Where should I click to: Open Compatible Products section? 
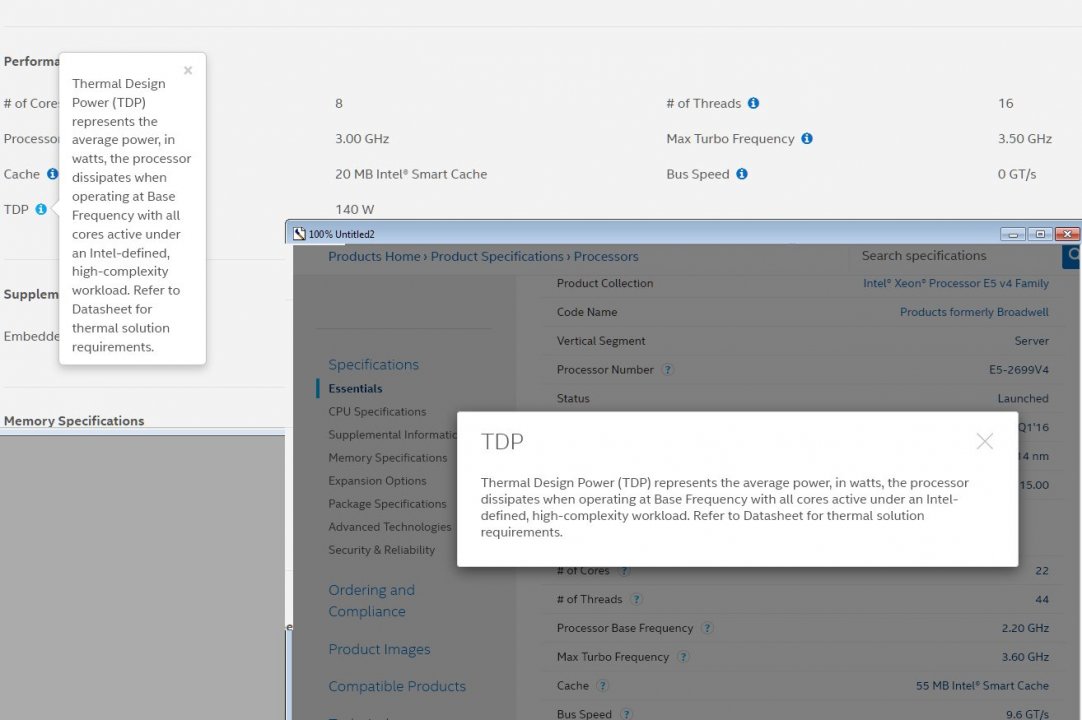point(397,687)
